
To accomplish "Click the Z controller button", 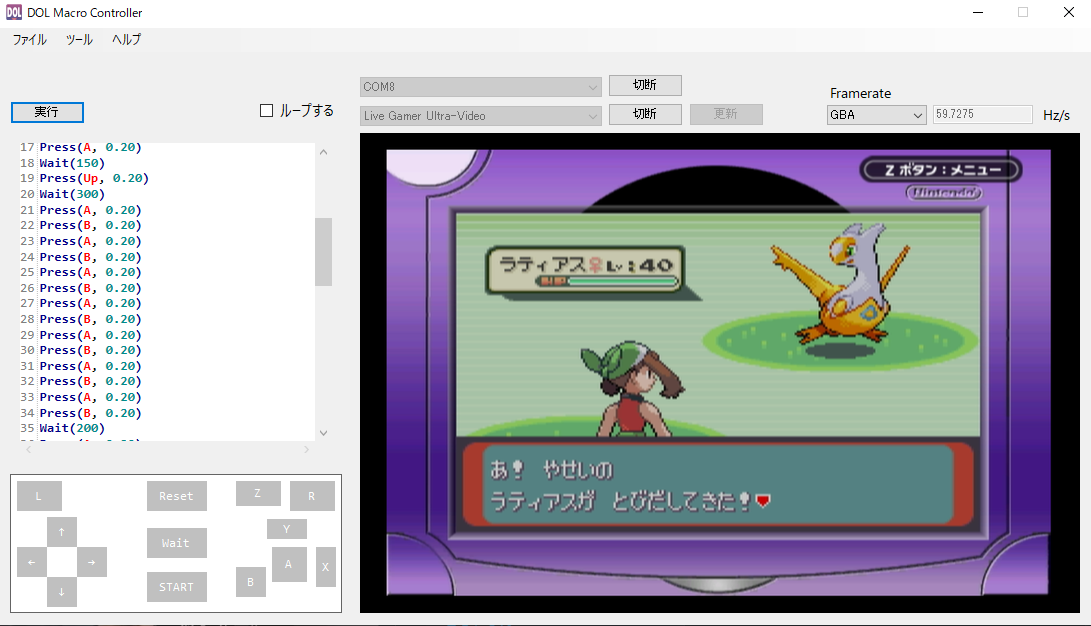I will (x=258, y=493).
